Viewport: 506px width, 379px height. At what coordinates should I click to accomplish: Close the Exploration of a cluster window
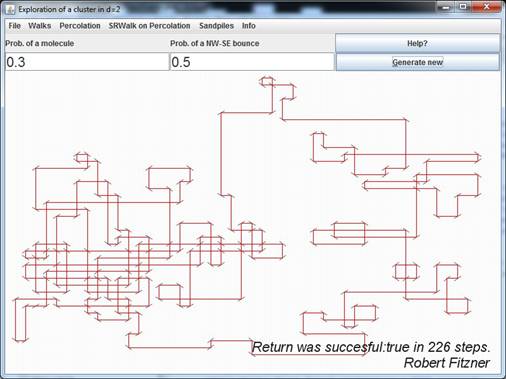point(486,7)
